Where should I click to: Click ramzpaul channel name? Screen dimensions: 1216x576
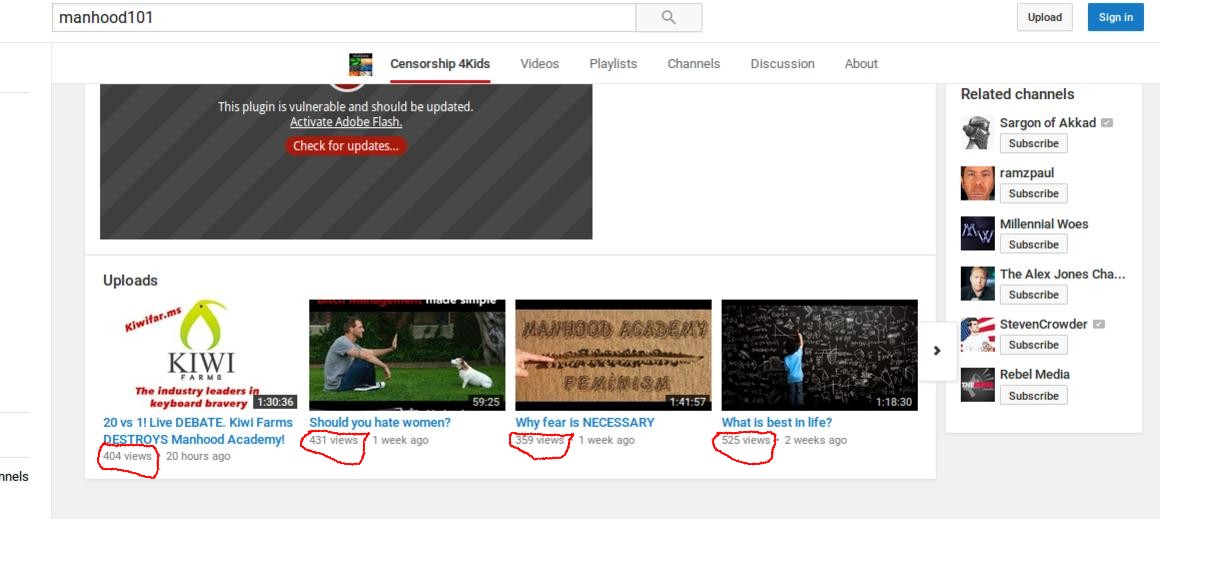click(x=1027, y=173)
